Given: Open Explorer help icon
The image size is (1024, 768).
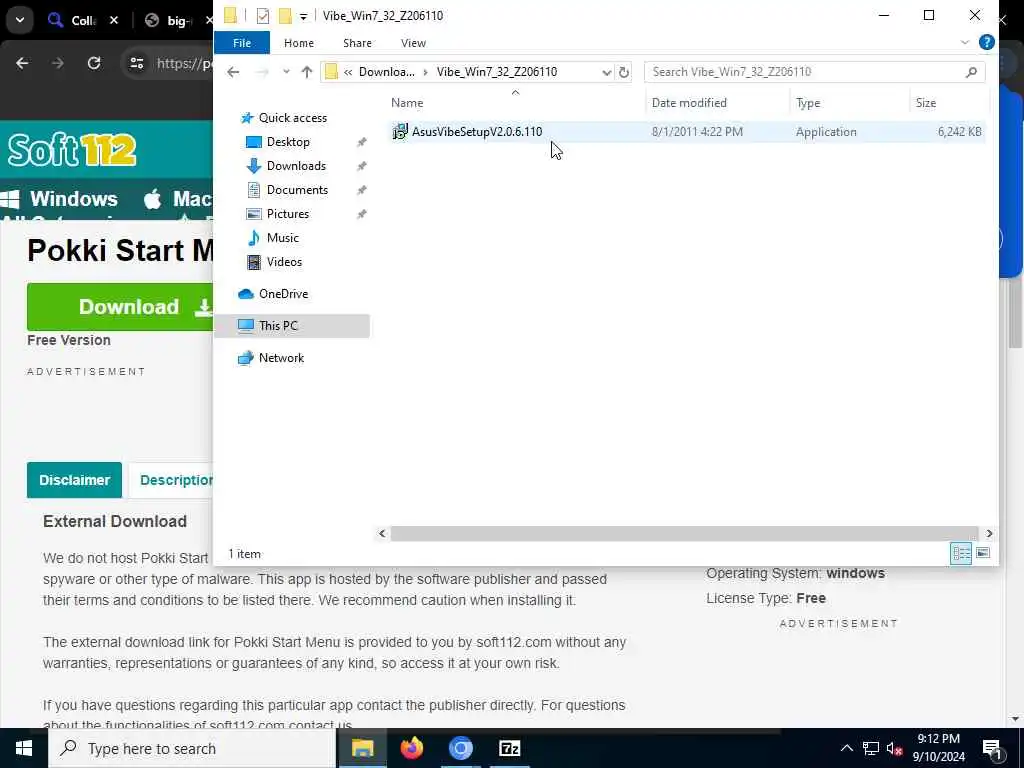Looking at the screenshot, I should (987, 42).
